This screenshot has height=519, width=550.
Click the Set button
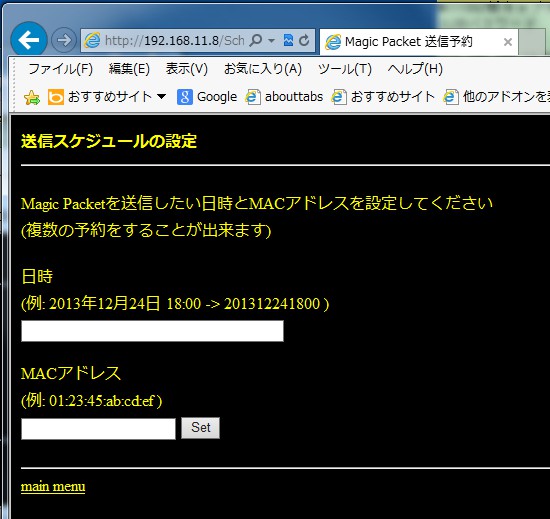pos(201,427)
